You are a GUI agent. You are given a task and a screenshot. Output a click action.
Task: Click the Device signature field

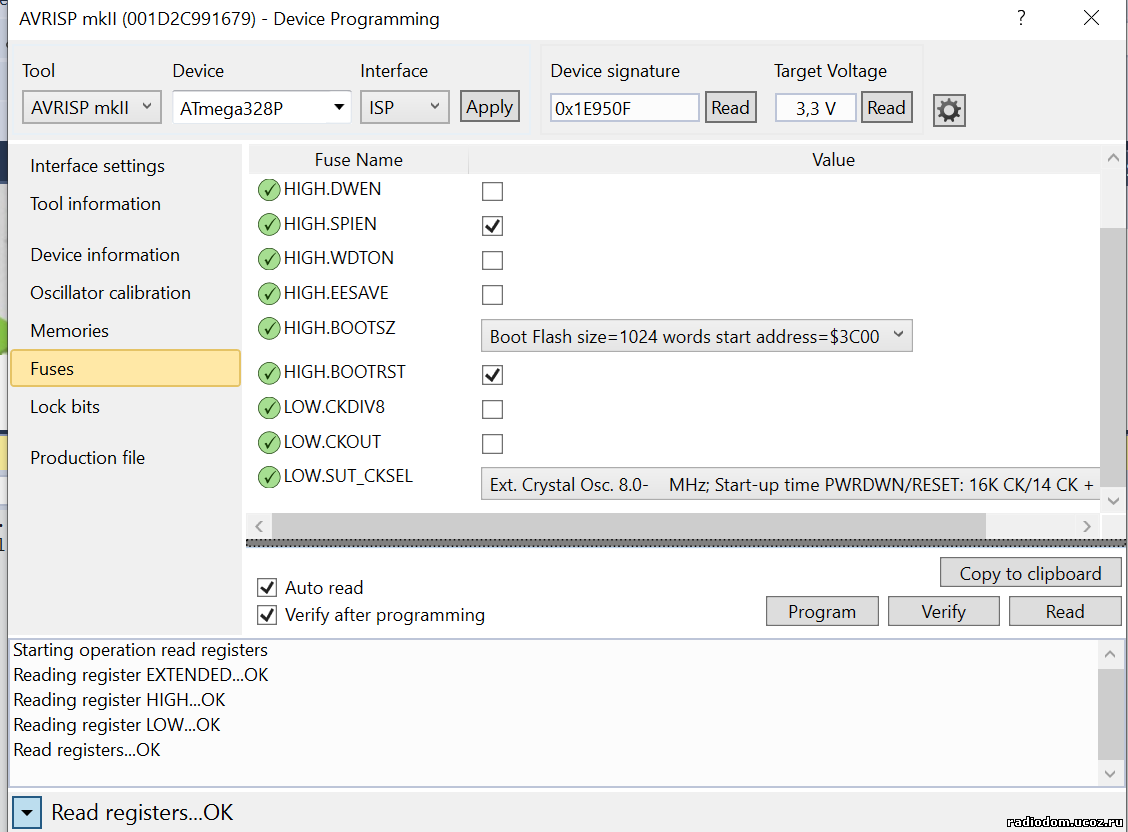point(624,108)
